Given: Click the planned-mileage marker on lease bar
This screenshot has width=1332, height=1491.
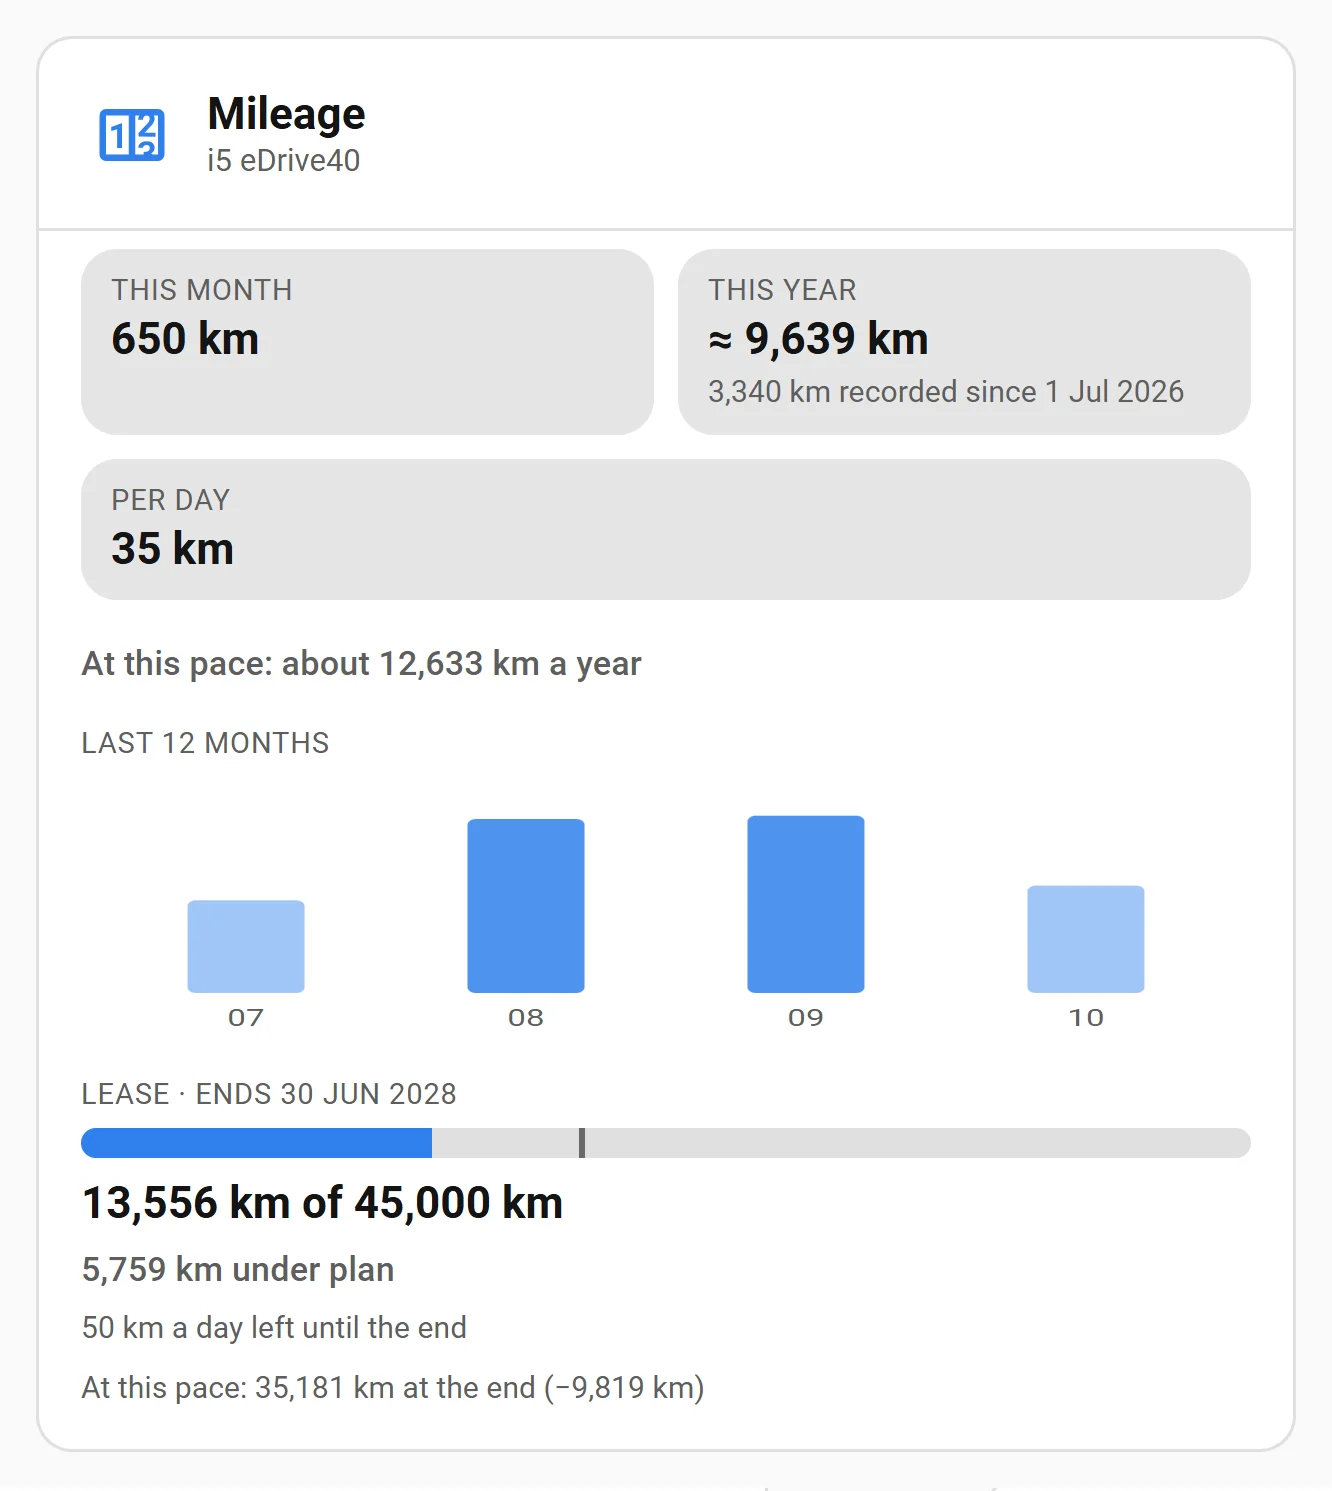Looking at the screenshot, I should [x=582, y=1143].
